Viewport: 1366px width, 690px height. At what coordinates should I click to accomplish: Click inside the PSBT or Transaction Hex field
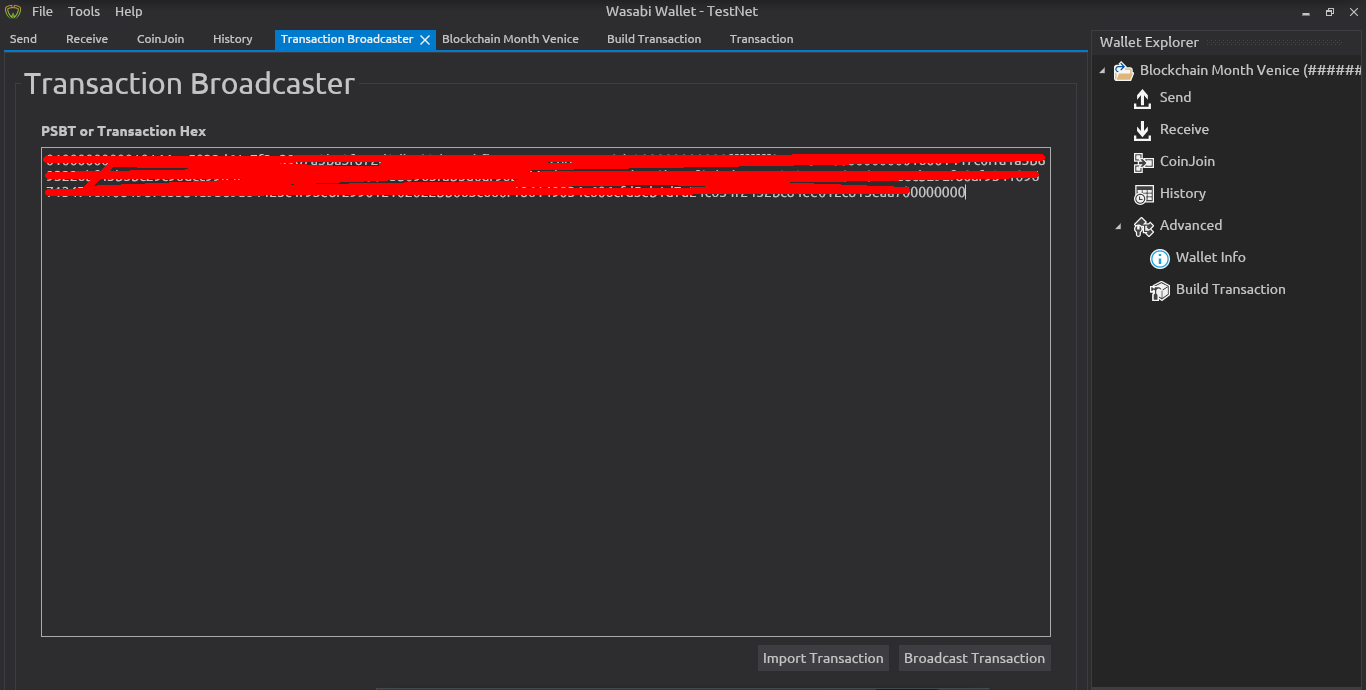(546, 392)
